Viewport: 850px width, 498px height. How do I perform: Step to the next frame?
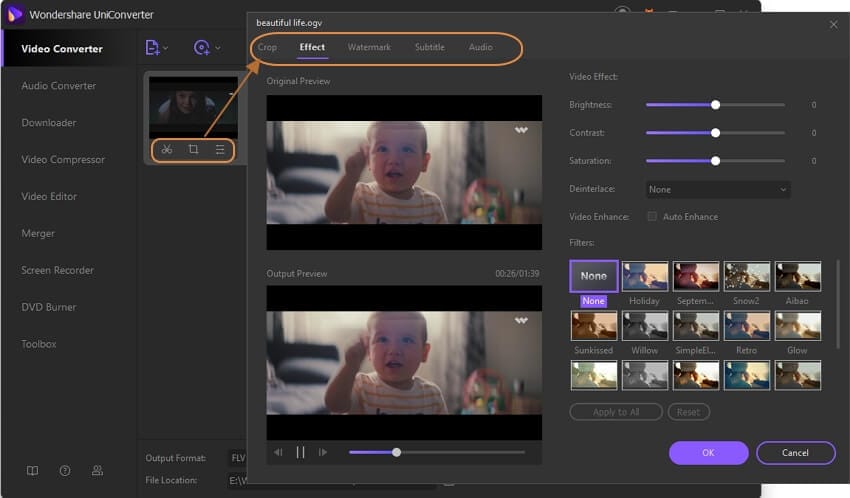click(x=323, y=452)
